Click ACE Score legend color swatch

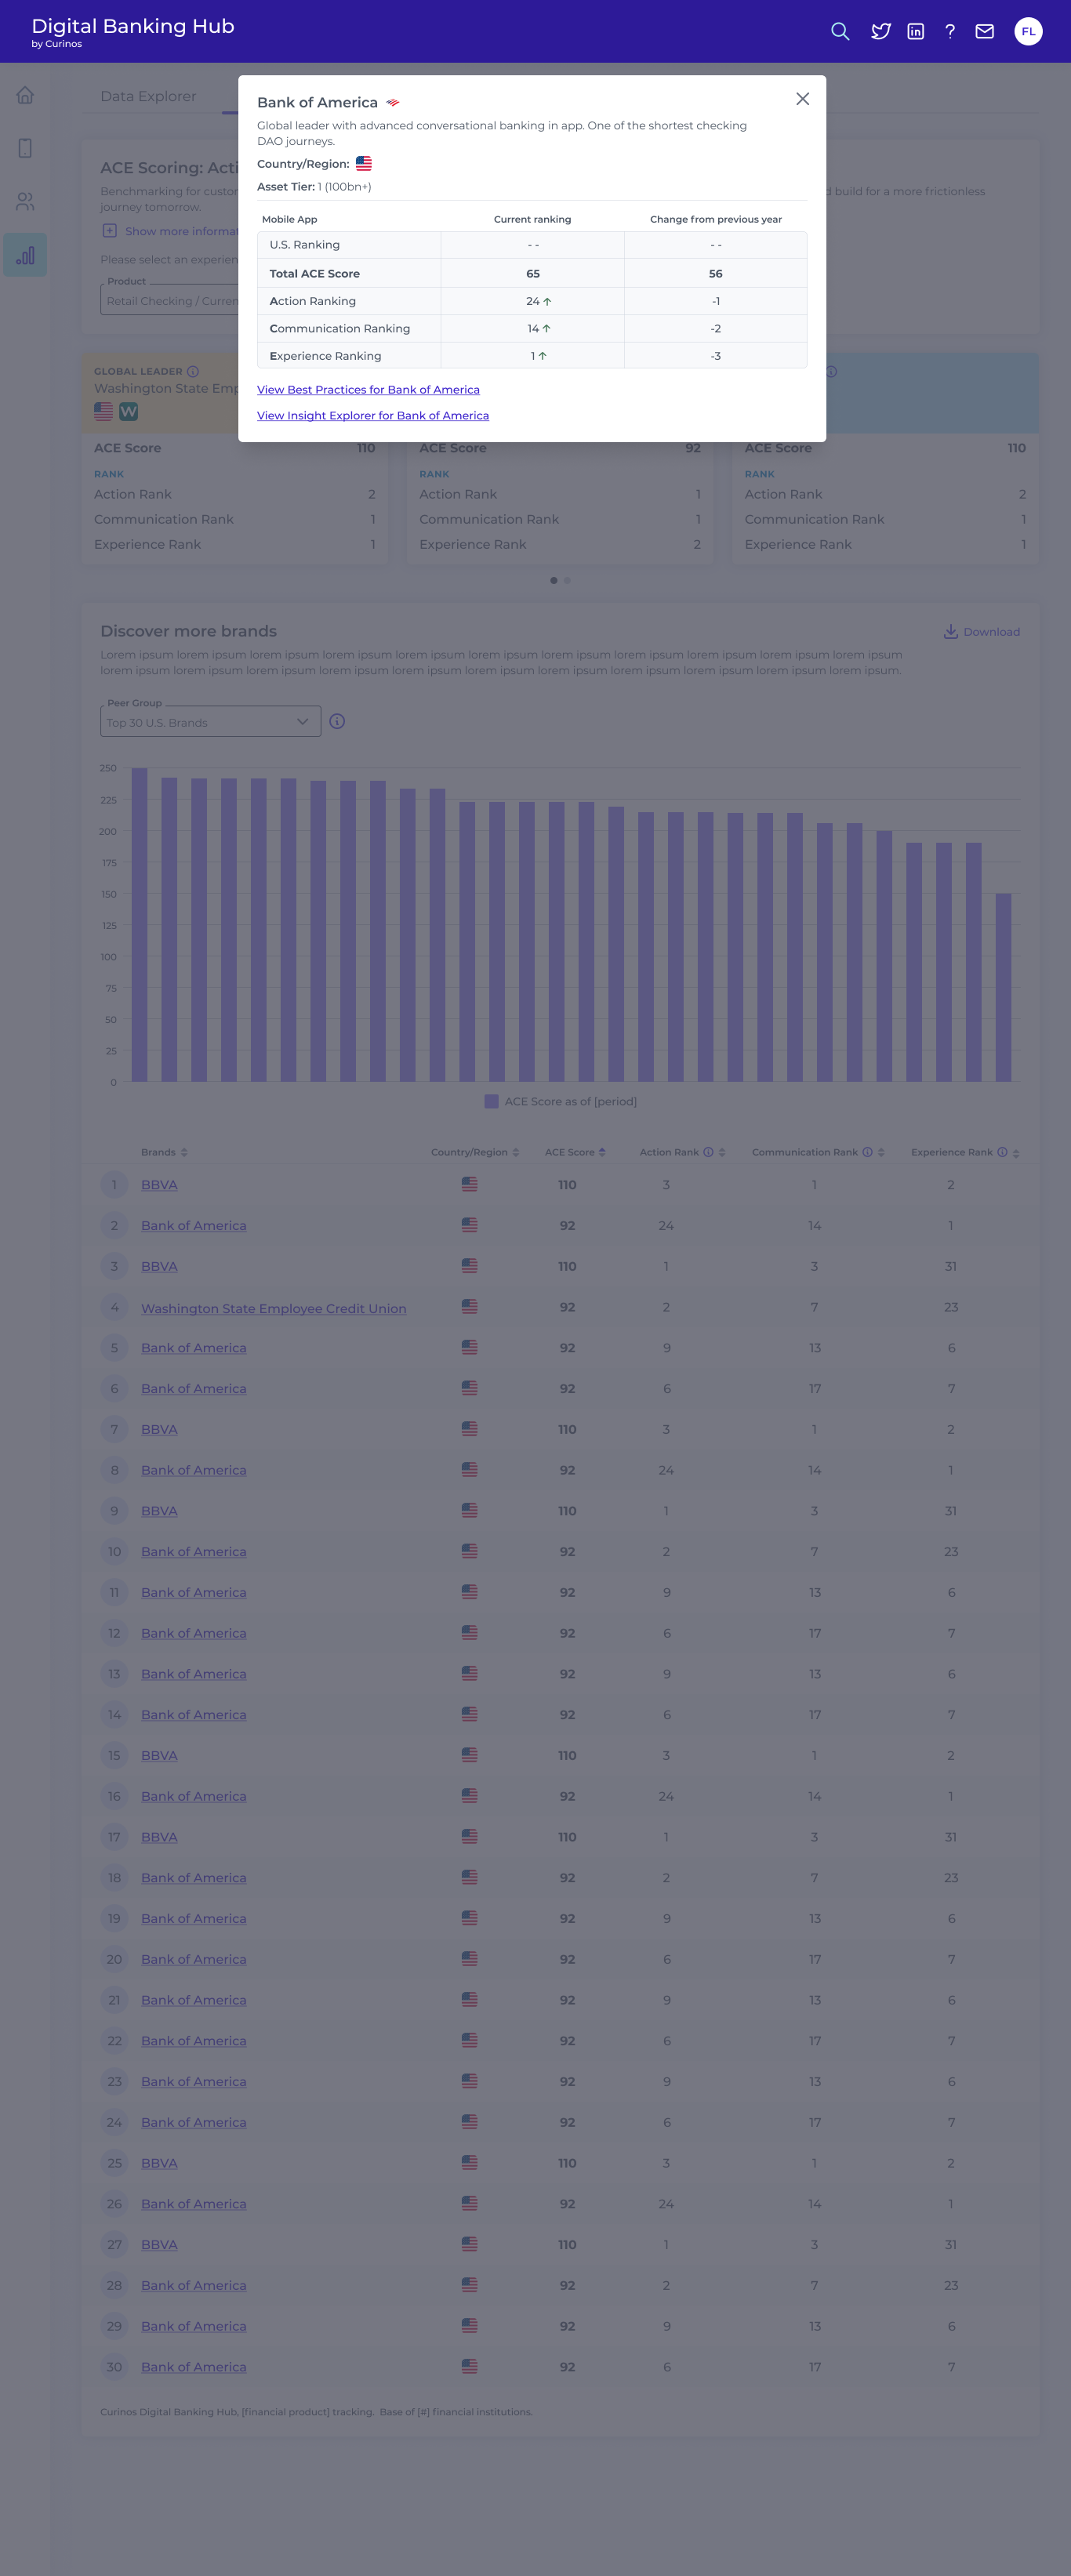point(491,1102)
